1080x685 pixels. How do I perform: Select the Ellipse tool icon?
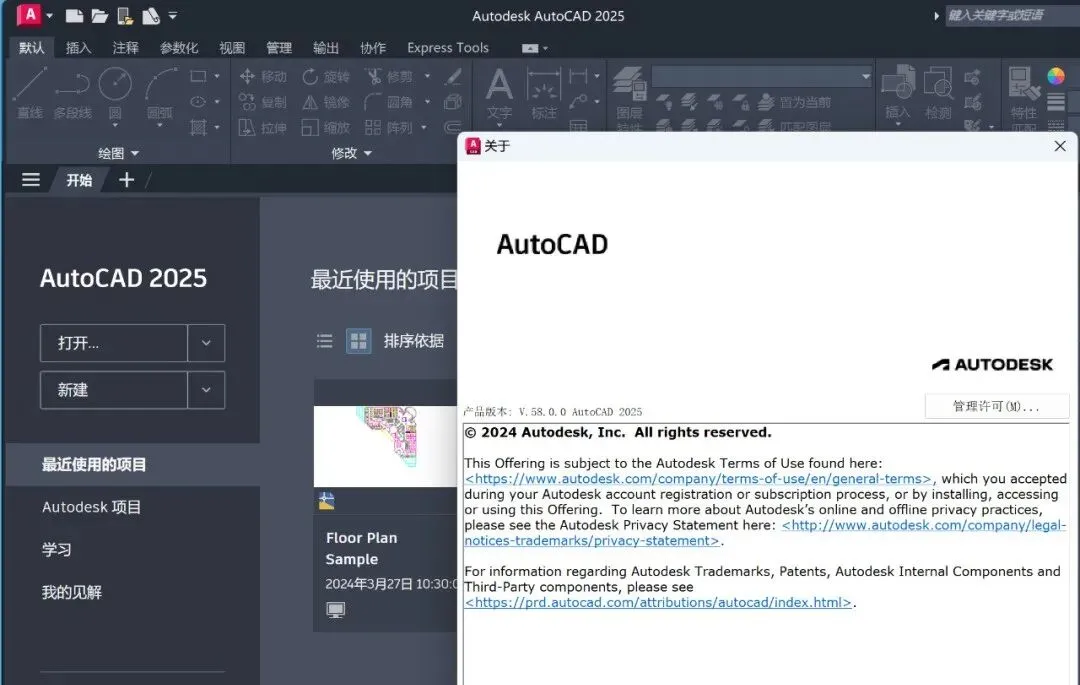coord(198,102)
